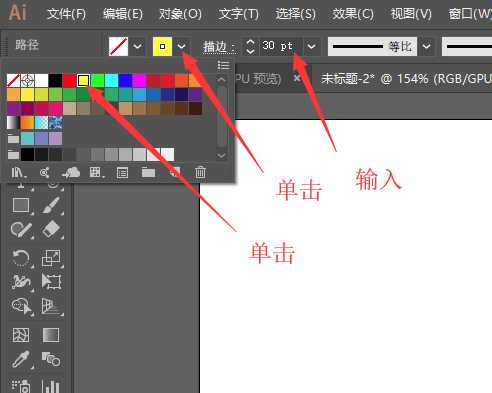Open the 文字(T) menu

click(239, 14)
